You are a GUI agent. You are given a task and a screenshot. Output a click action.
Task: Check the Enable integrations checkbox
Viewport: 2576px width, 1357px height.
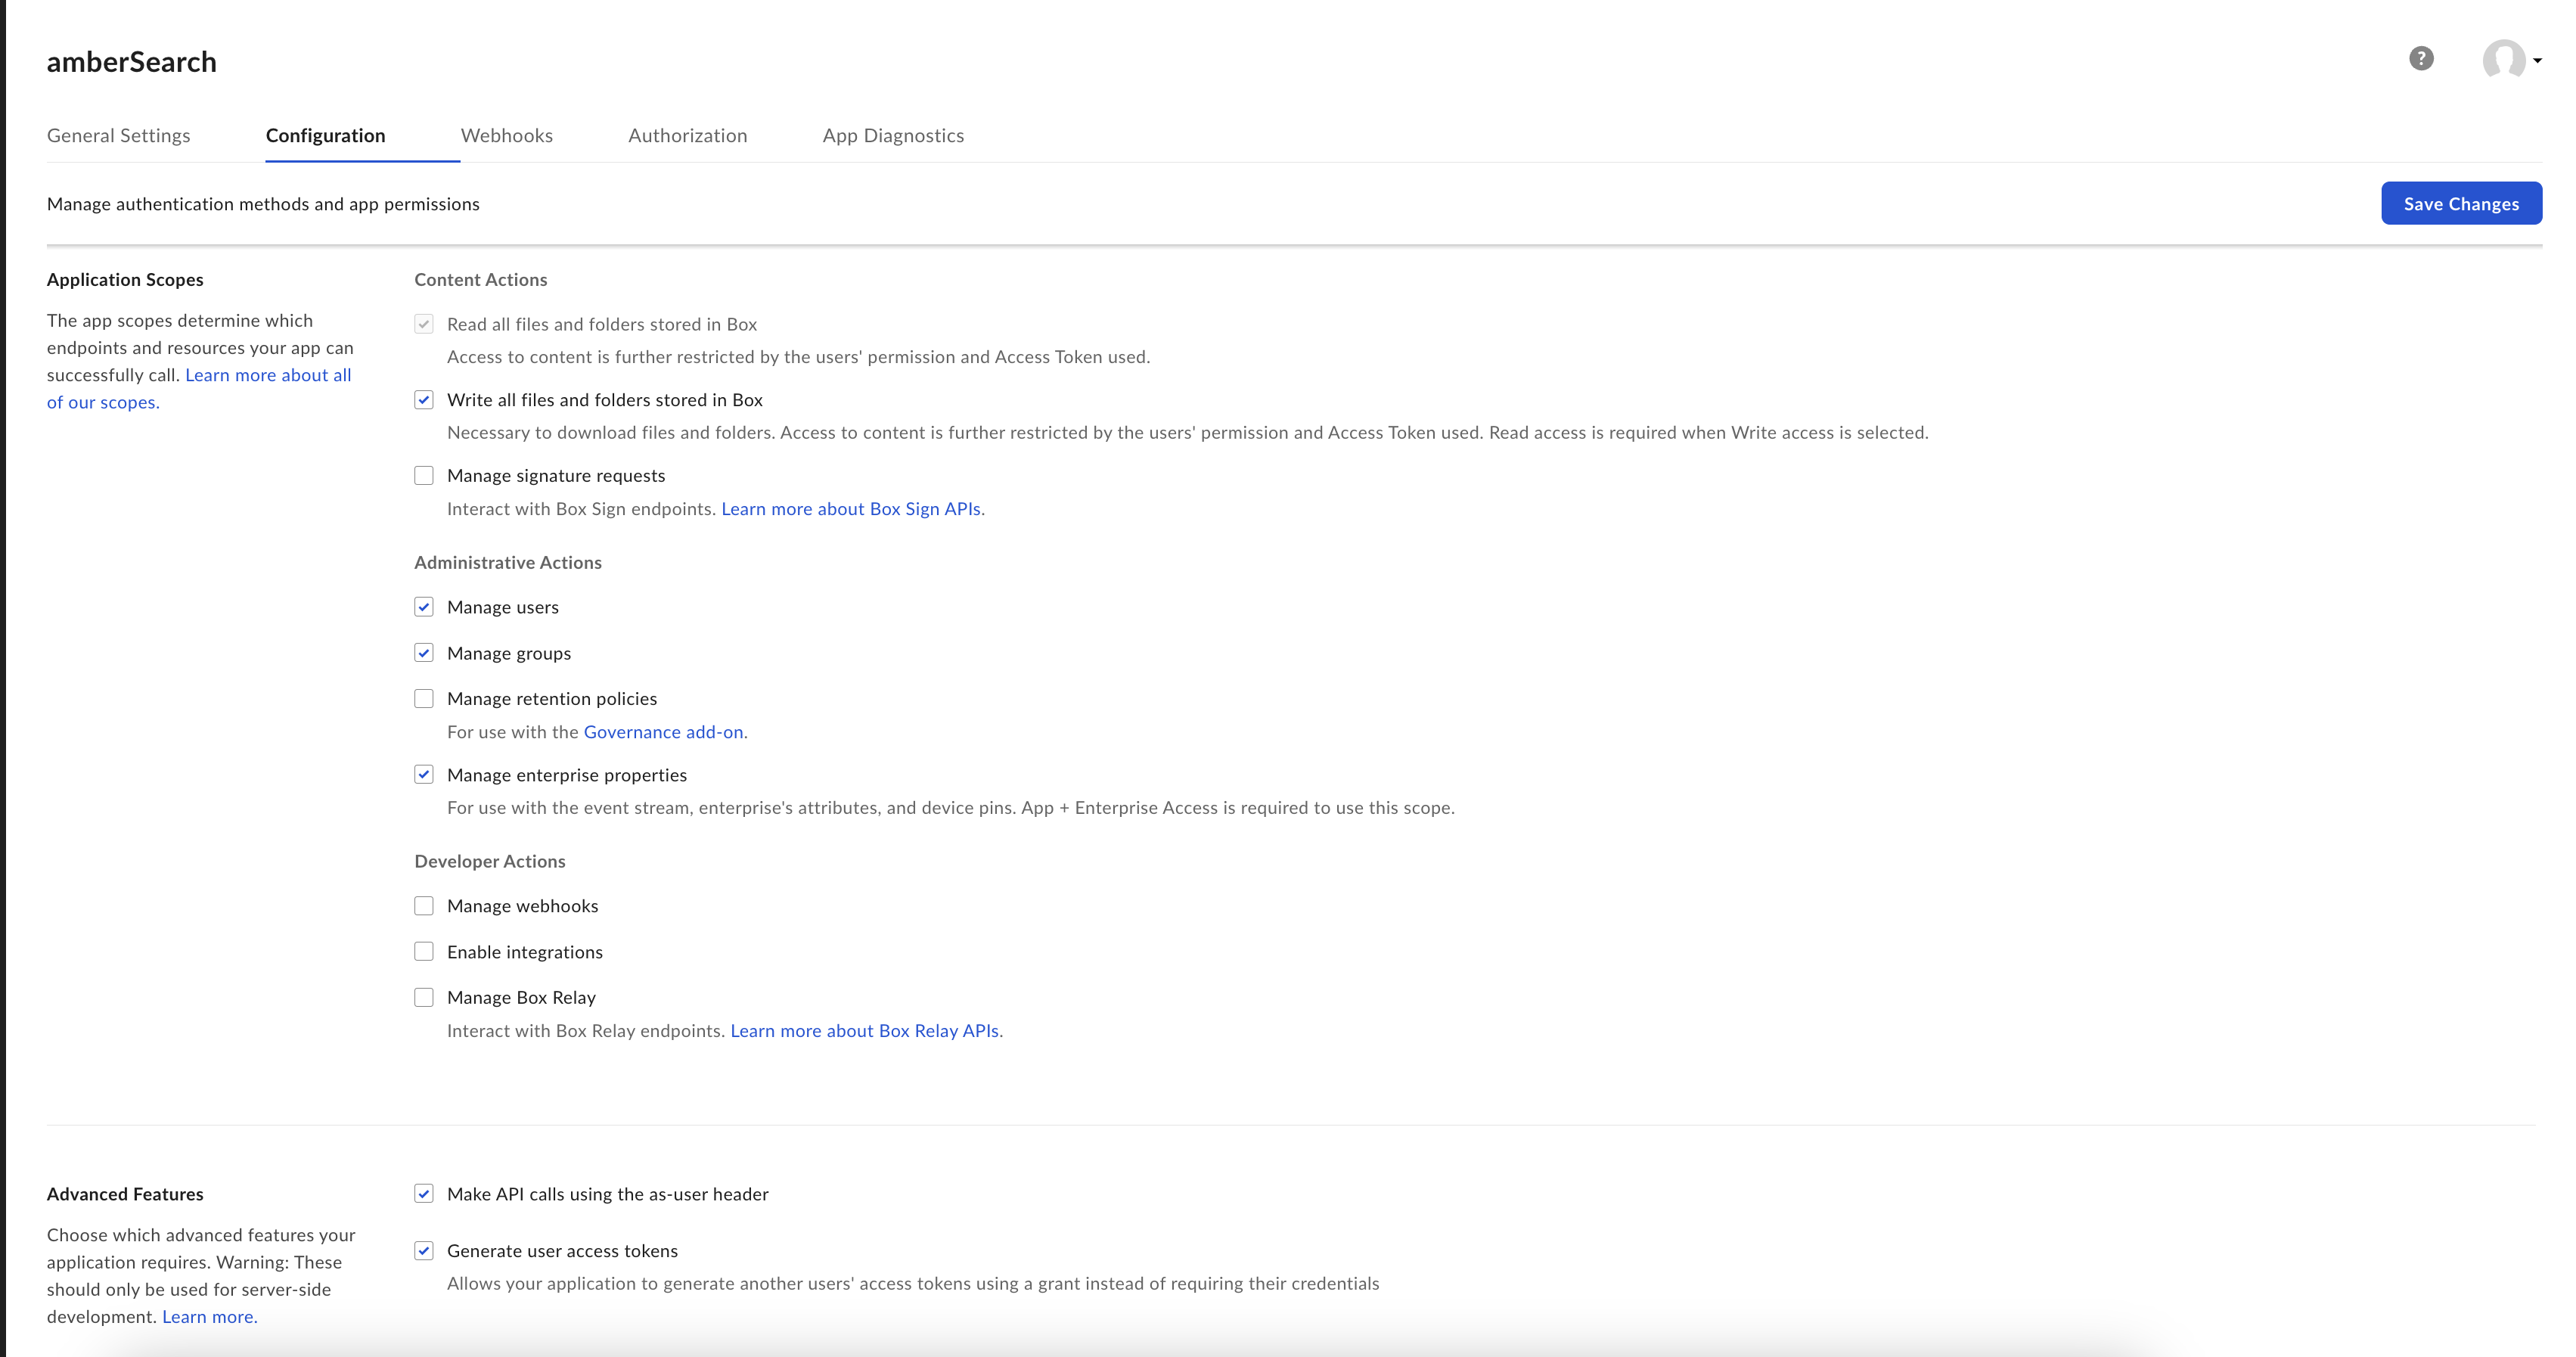[x=424, y=952]
